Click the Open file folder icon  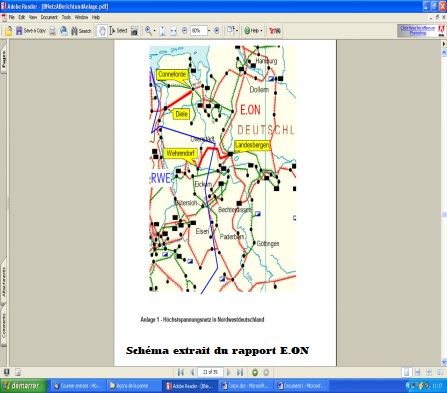[x=8, y=31]
